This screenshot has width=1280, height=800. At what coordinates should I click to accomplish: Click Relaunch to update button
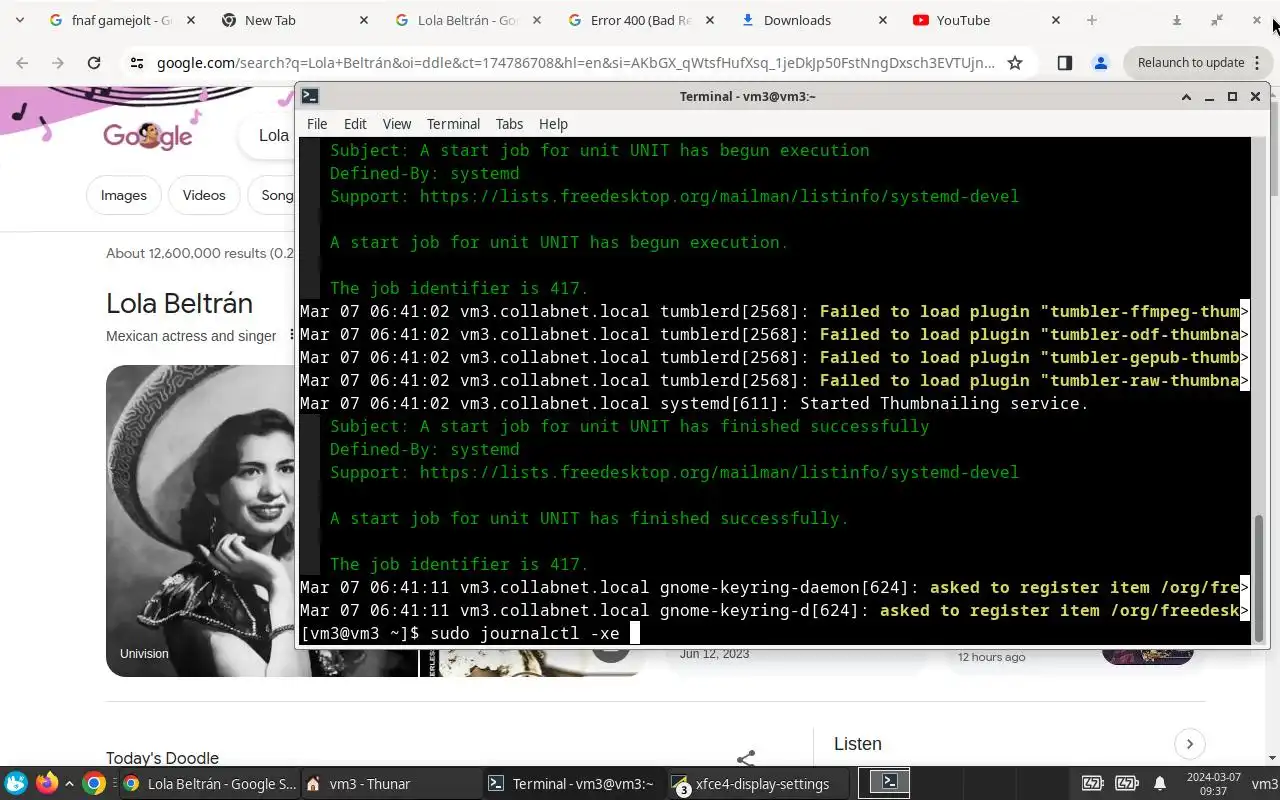tap(1191, 63)
